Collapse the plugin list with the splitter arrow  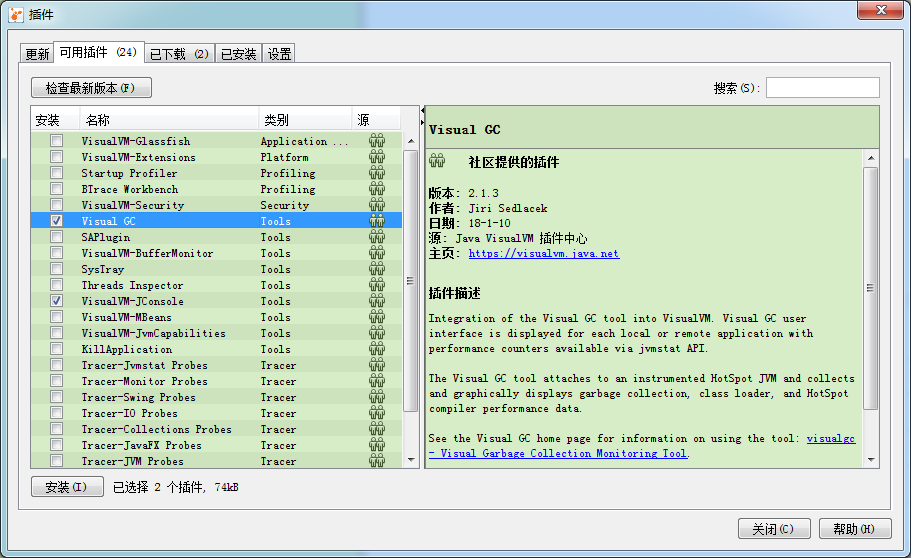tap(422, 110)
